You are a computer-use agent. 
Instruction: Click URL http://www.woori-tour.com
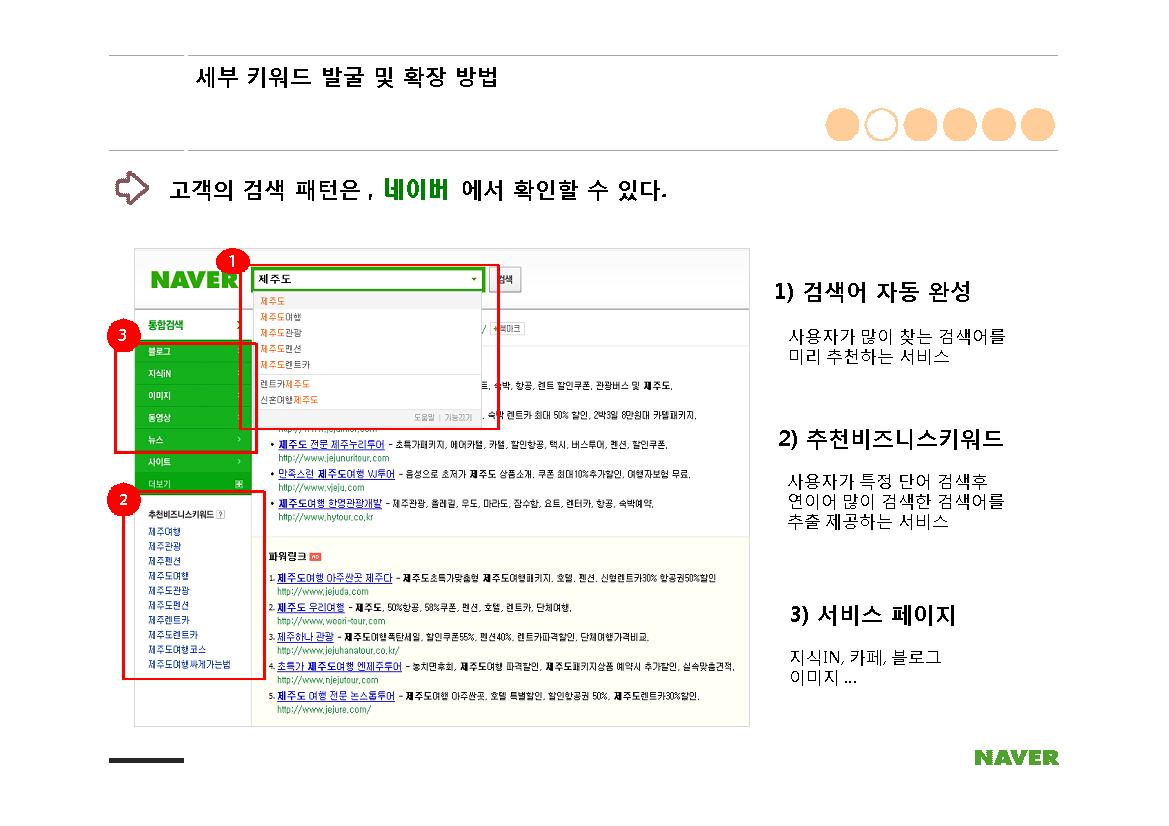(331, 621)
